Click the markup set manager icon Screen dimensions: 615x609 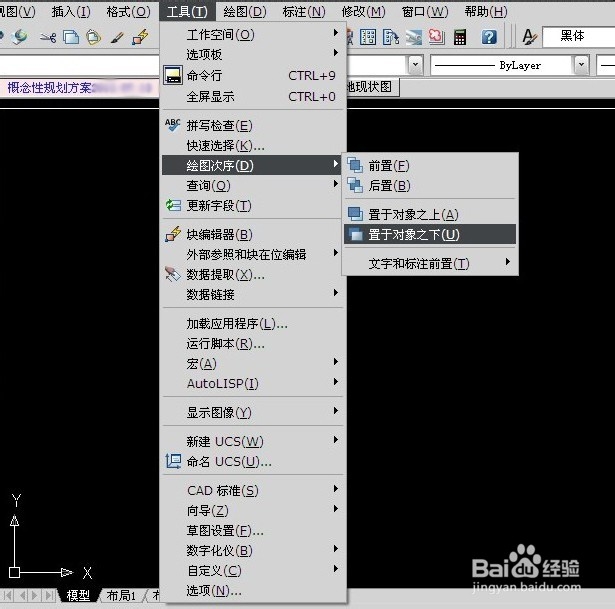[437, 37]
